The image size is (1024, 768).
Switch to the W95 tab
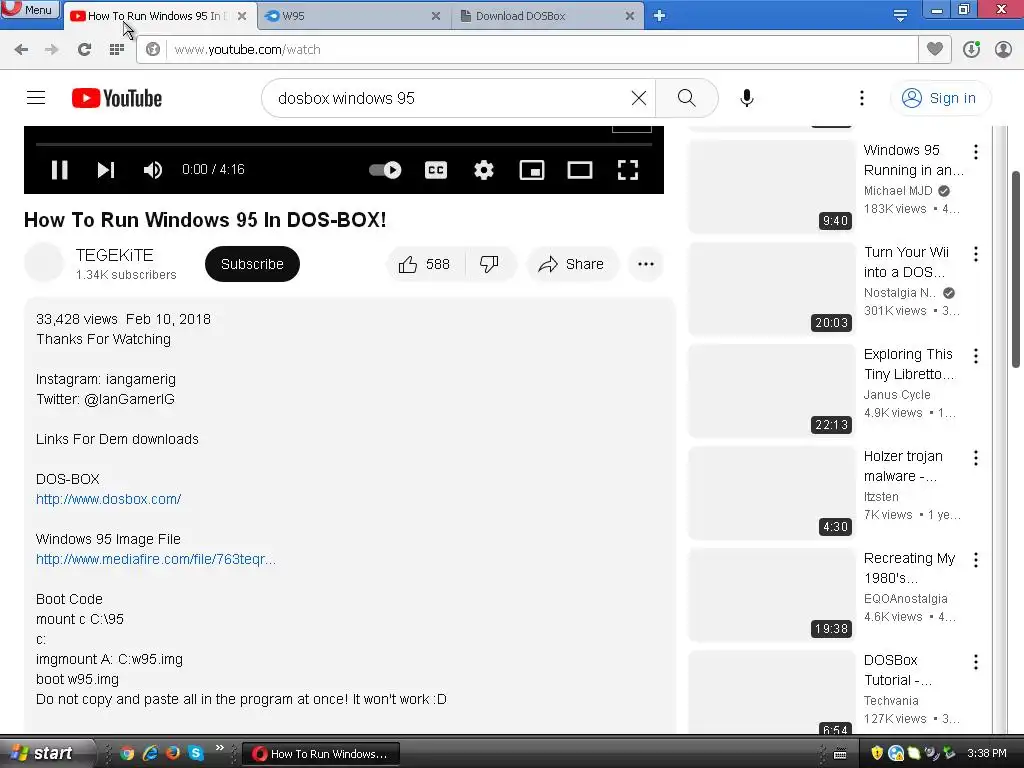(353, 16)
